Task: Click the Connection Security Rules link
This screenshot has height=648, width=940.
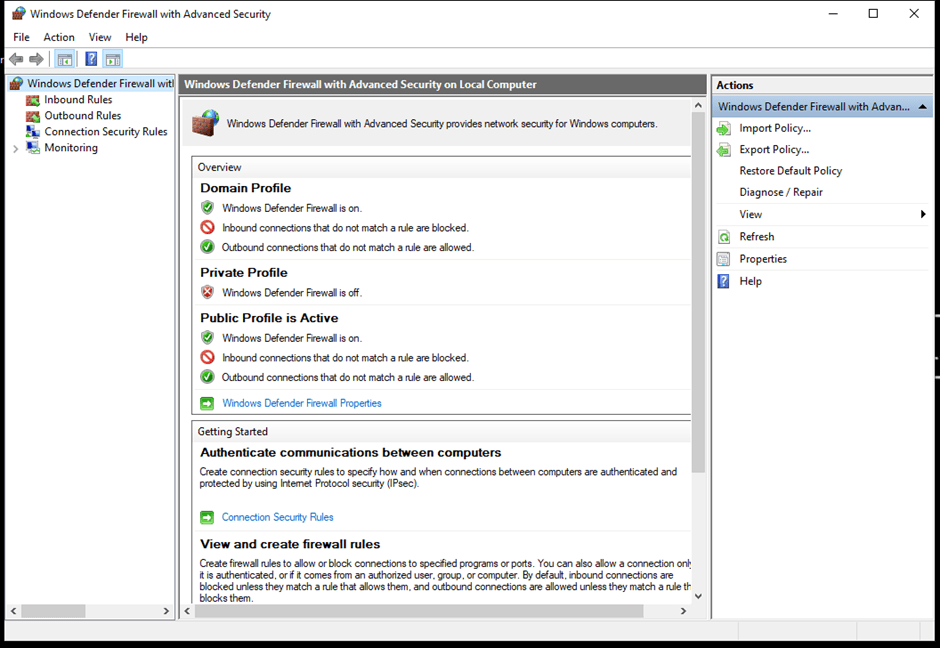Action: tap(277, 517)
